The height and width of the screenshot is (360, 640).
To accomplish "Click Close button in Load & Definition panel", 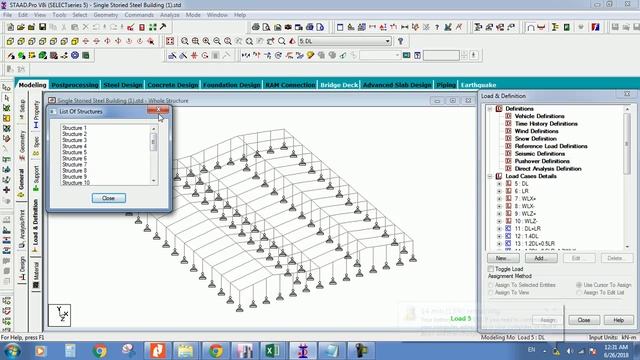I will point(584,320).
